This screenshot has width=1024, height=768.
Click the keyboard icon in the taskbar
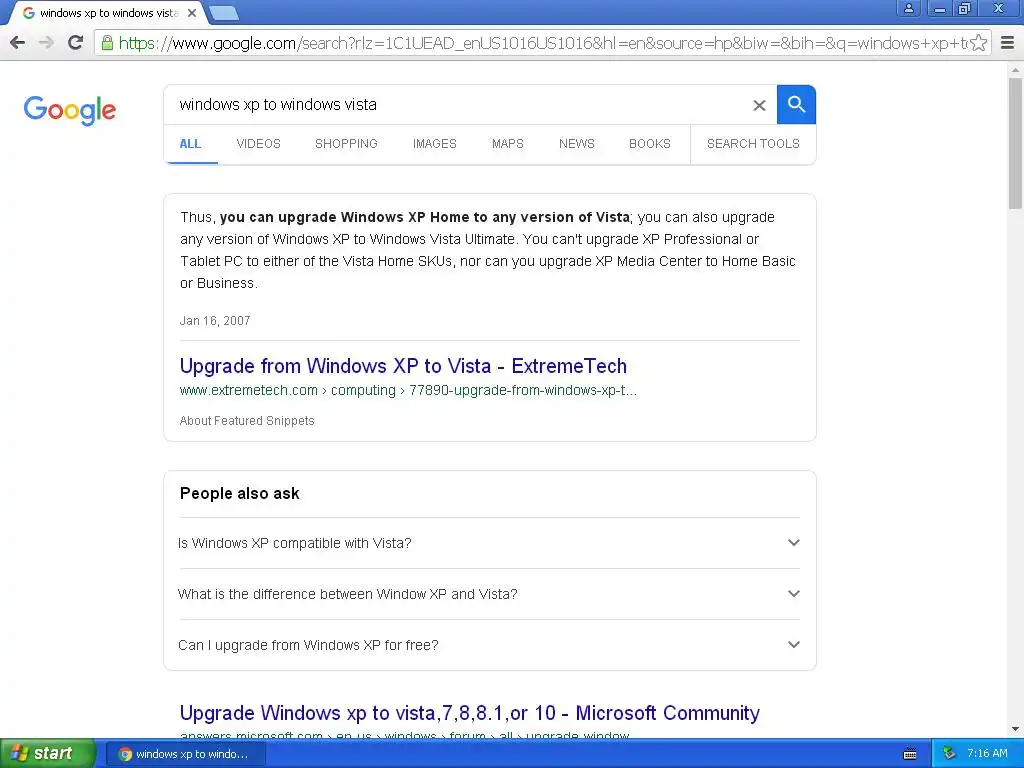(910, 754)
